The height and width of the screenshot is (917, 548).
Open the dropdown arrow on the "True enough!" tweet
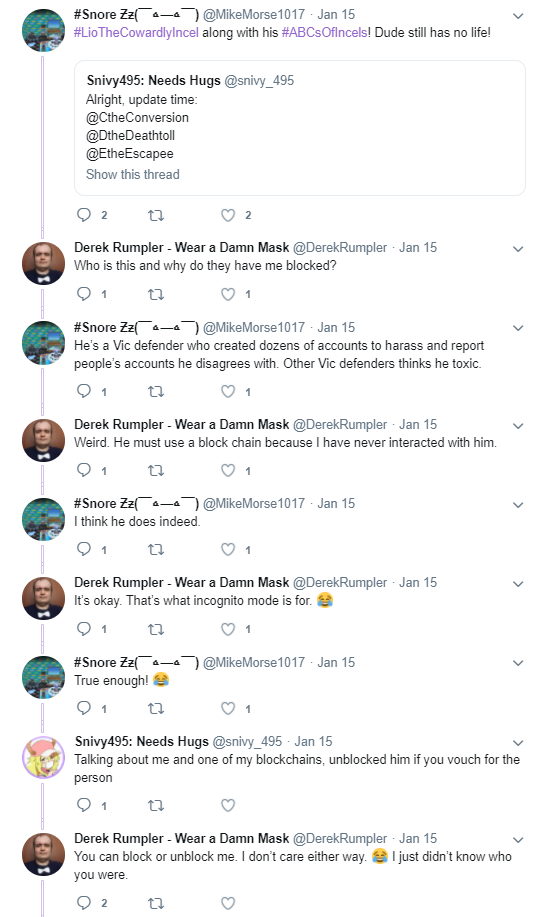(x=518, y=663)
